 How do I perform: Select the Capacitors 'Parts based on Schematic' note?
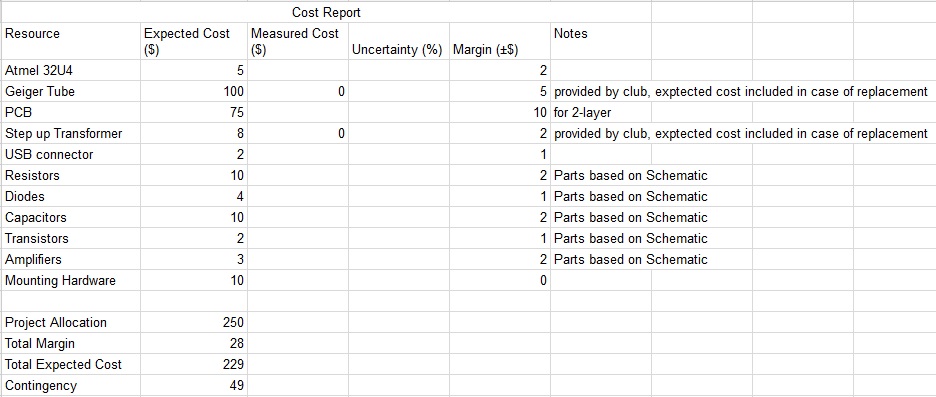point(631,217)
